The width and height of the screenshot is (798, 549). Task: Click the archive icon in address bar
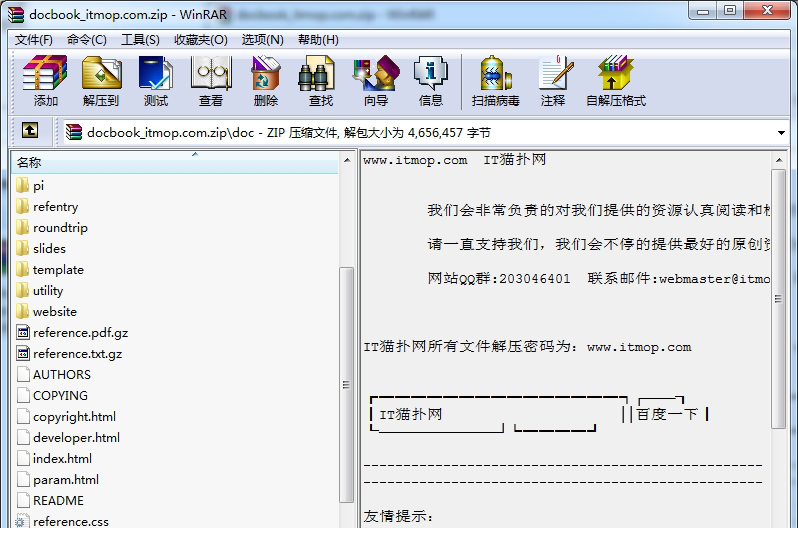point(74,132)
